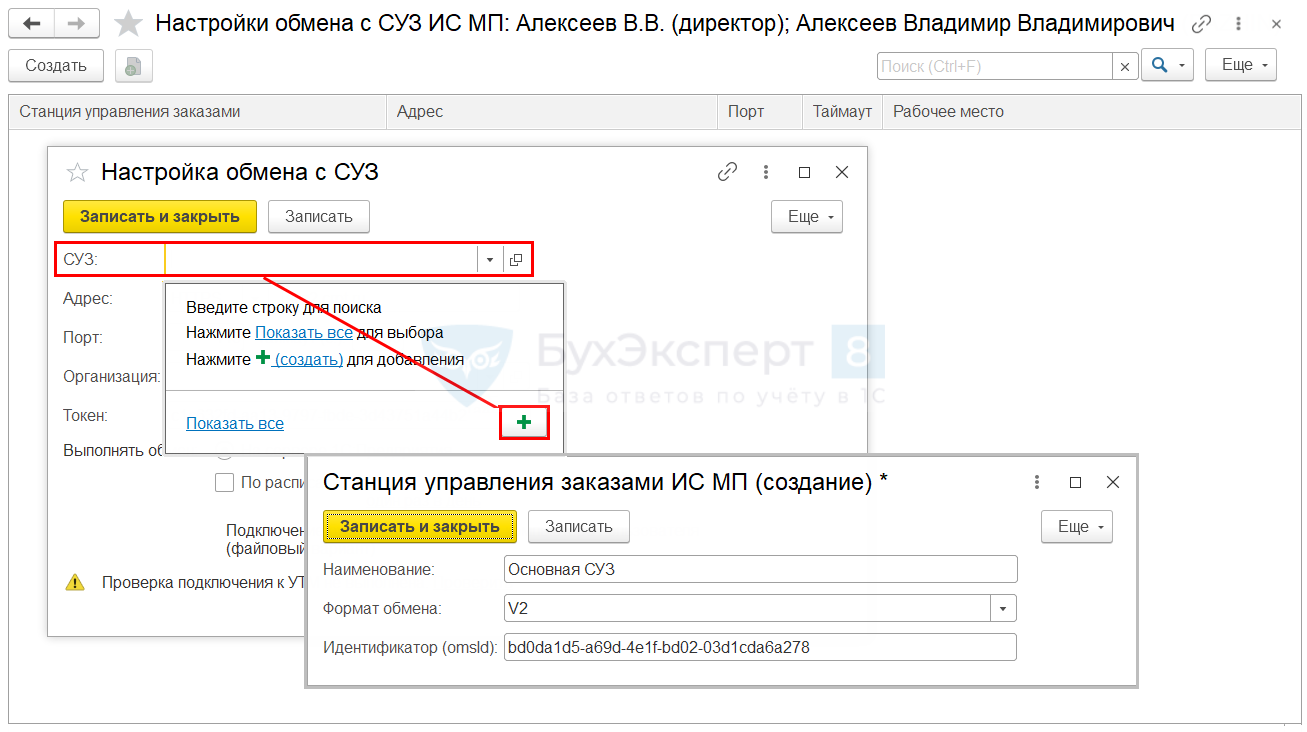The width and height of the screenshot is (1307, 732).
Task: Add main exchange settings list to favorites star
Action: (128, 23)
